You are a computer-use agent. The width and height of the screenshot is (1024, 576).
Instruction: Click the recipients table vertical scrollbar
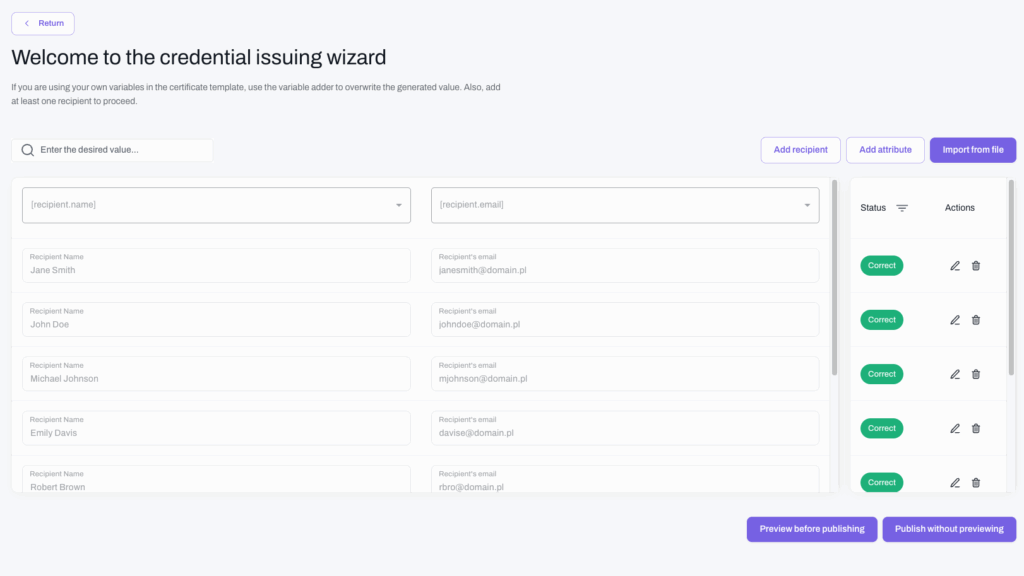pos(834,278)
